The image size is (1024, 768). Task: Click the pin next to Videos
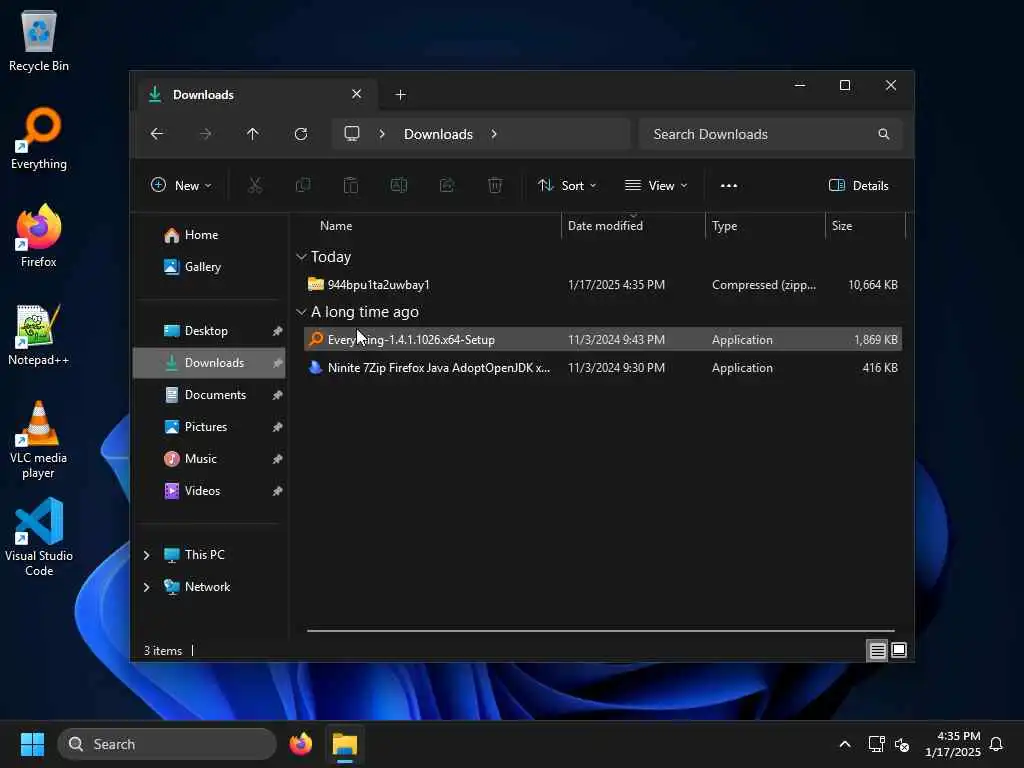click(278, 491)
